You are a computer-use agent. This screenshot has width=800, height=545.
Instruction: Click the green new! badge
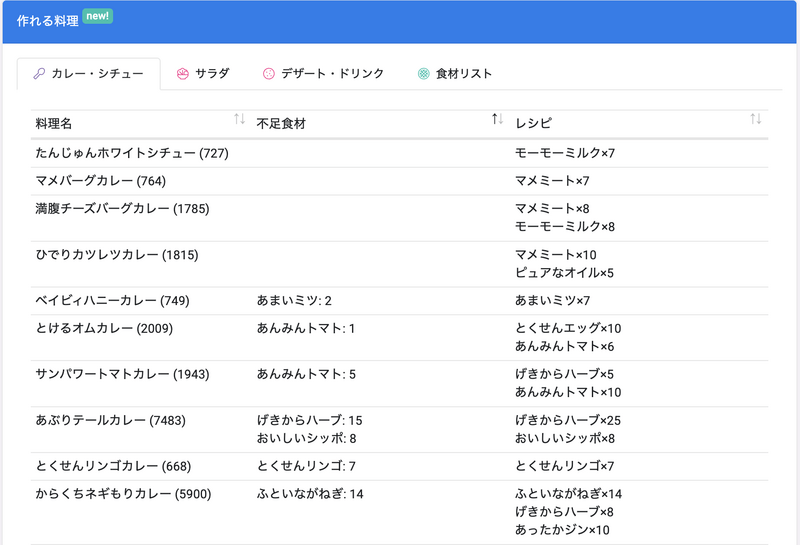(98, 17)
